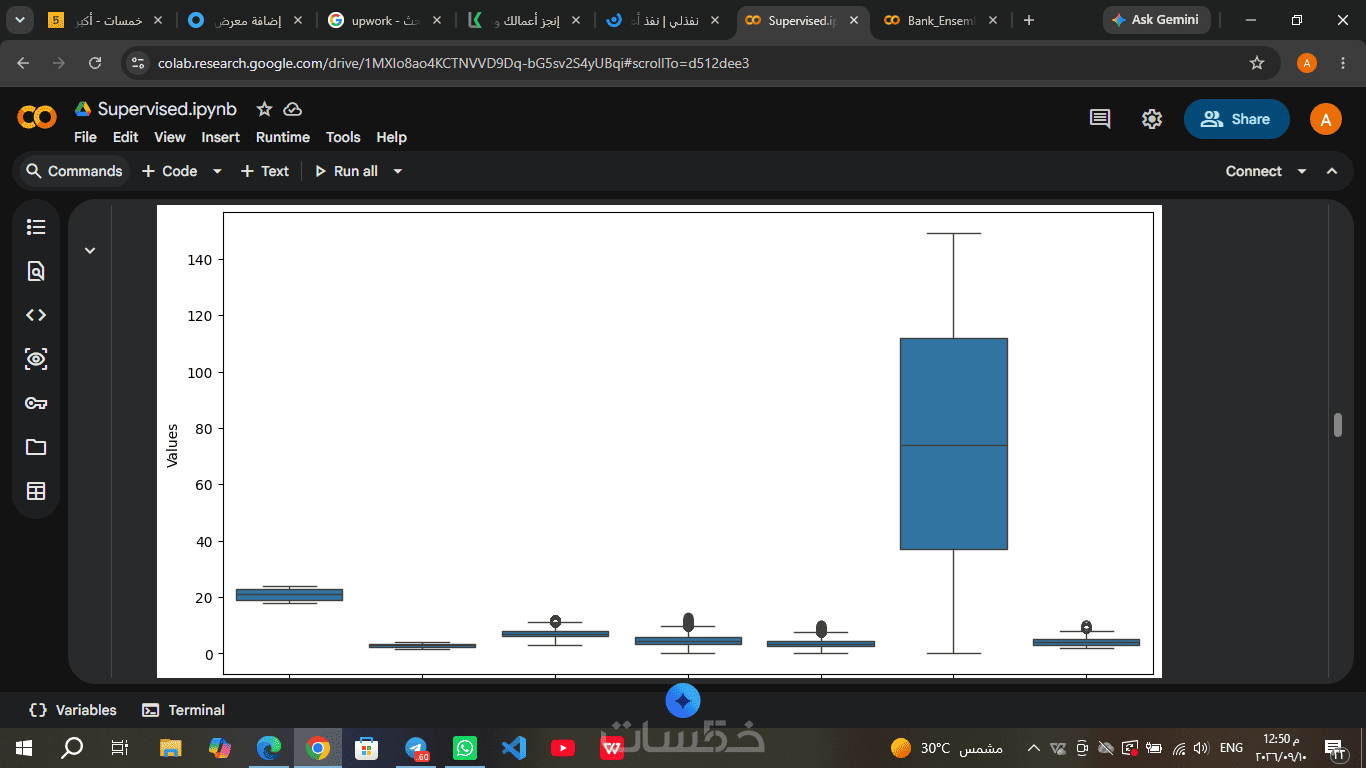
Task: Open the Runtime menu
Action: tap(283, 137)
